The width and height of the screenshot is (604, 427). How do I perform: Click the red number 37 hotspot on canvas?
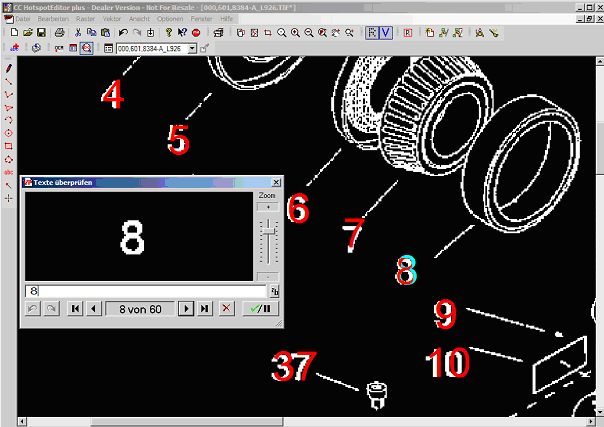(x=294, y=366)
